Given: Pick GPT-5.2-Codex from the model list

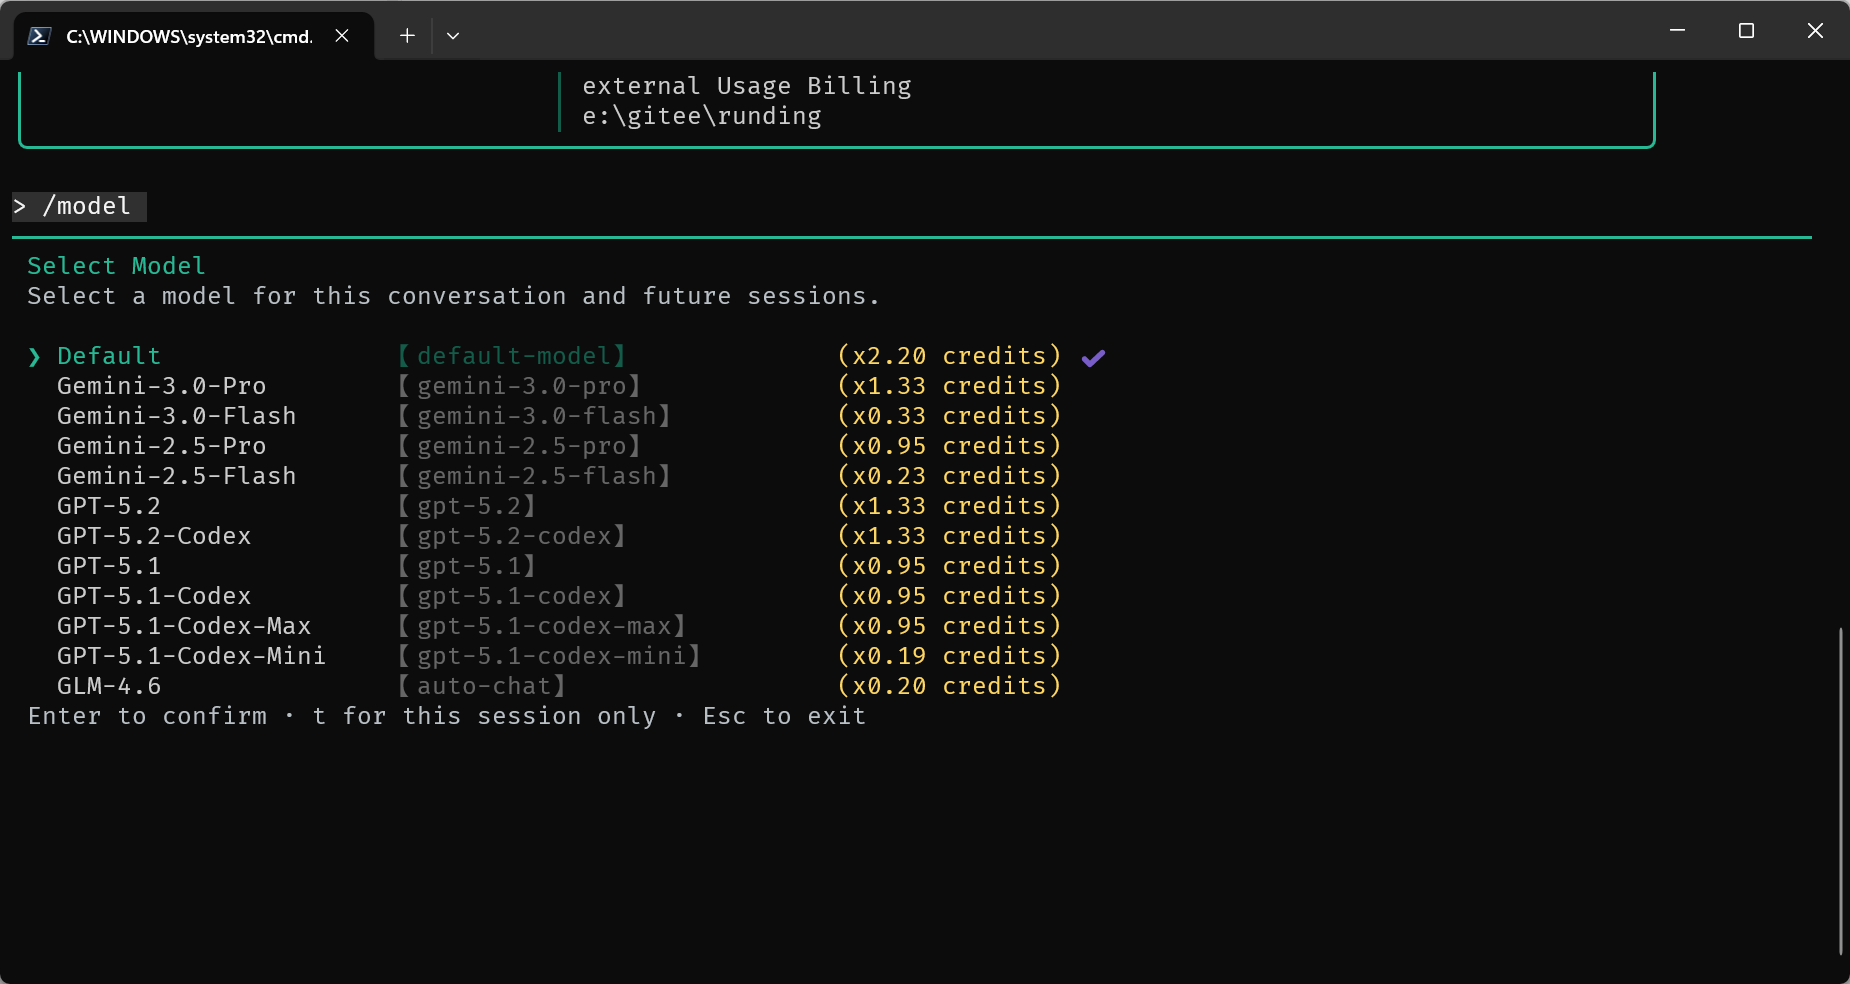Looking at the screenshot, I should (x=154, y=536).
